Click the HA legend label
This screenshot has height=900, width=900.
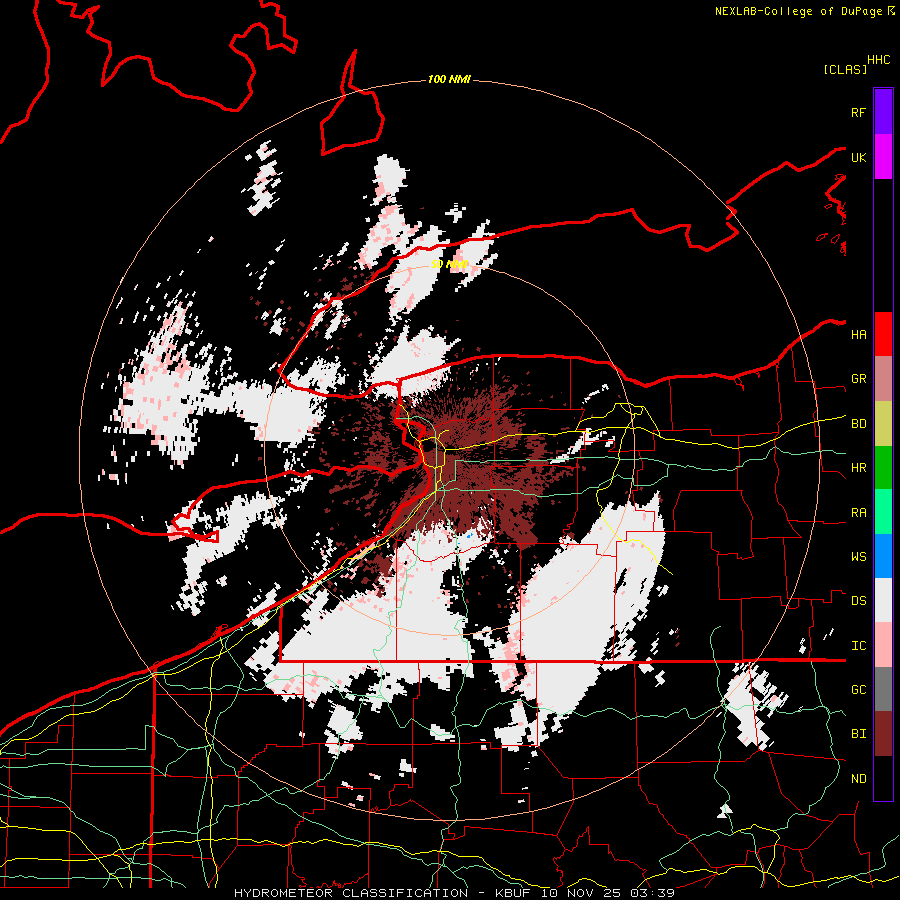click(859, 335)
